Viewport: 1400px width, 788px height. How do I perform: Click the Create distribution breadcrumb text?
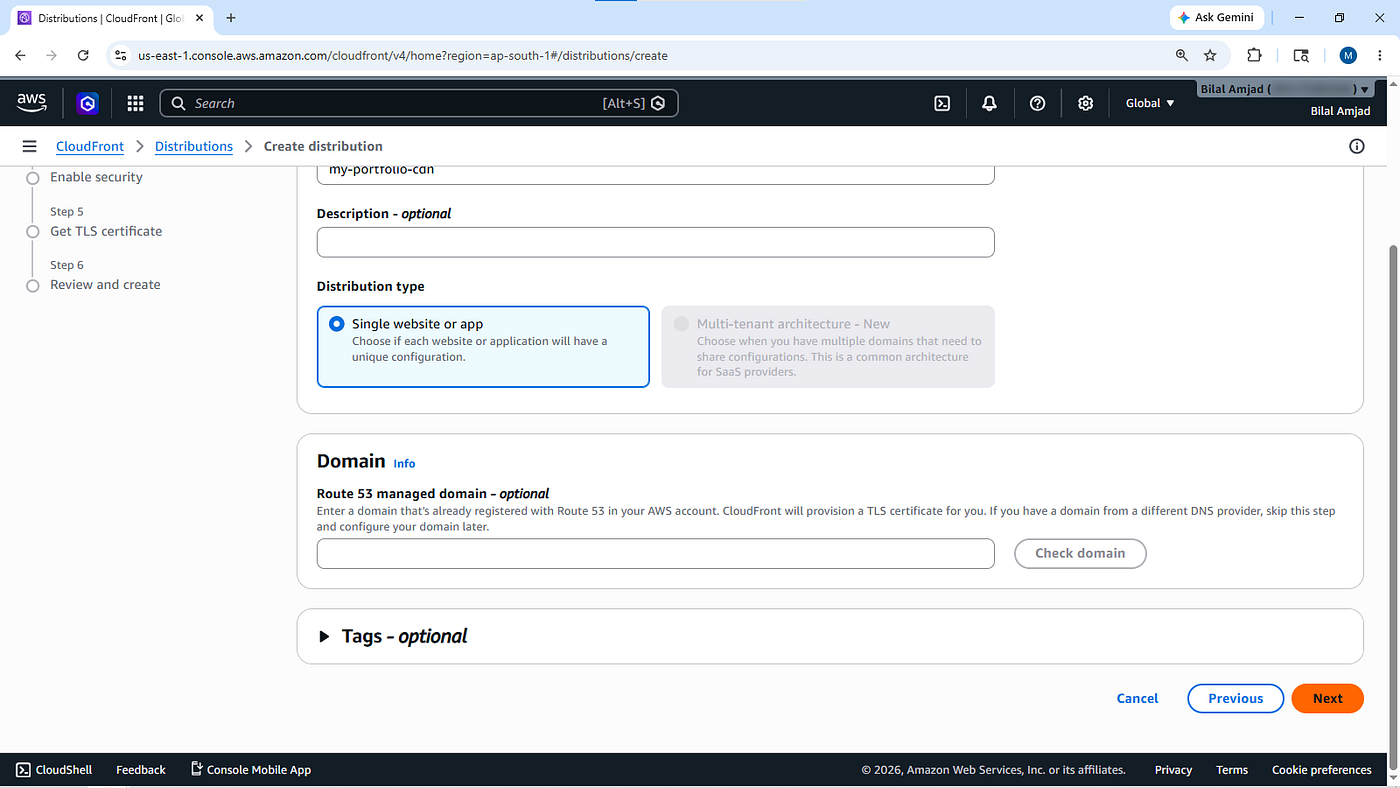(323, 146)
